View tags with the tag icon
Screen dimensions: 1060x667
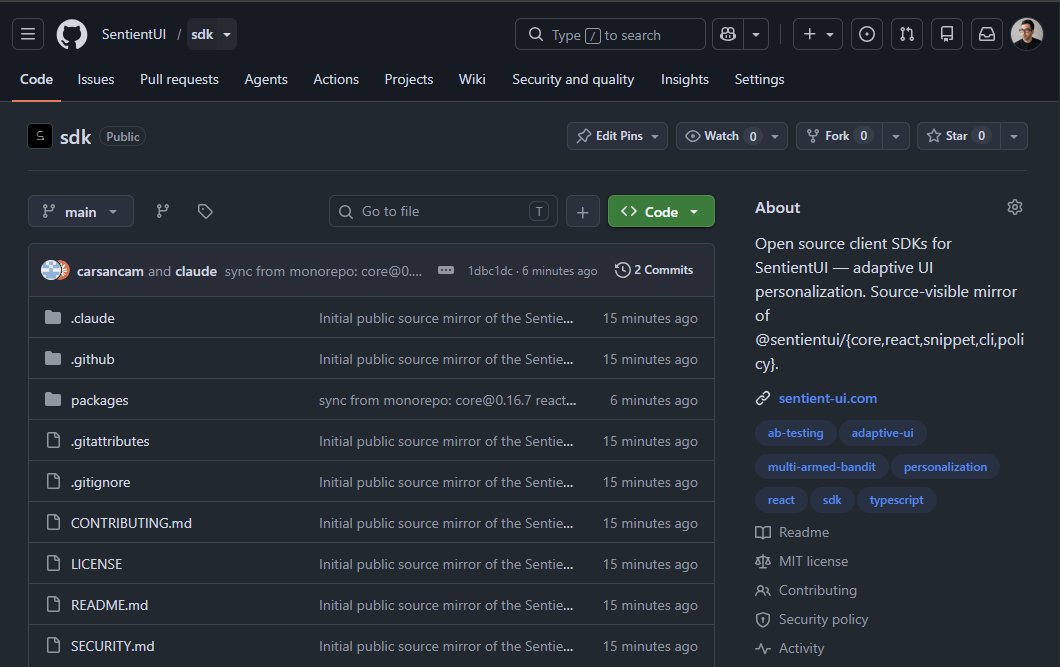pyautogui.click(x=205, y=212)
